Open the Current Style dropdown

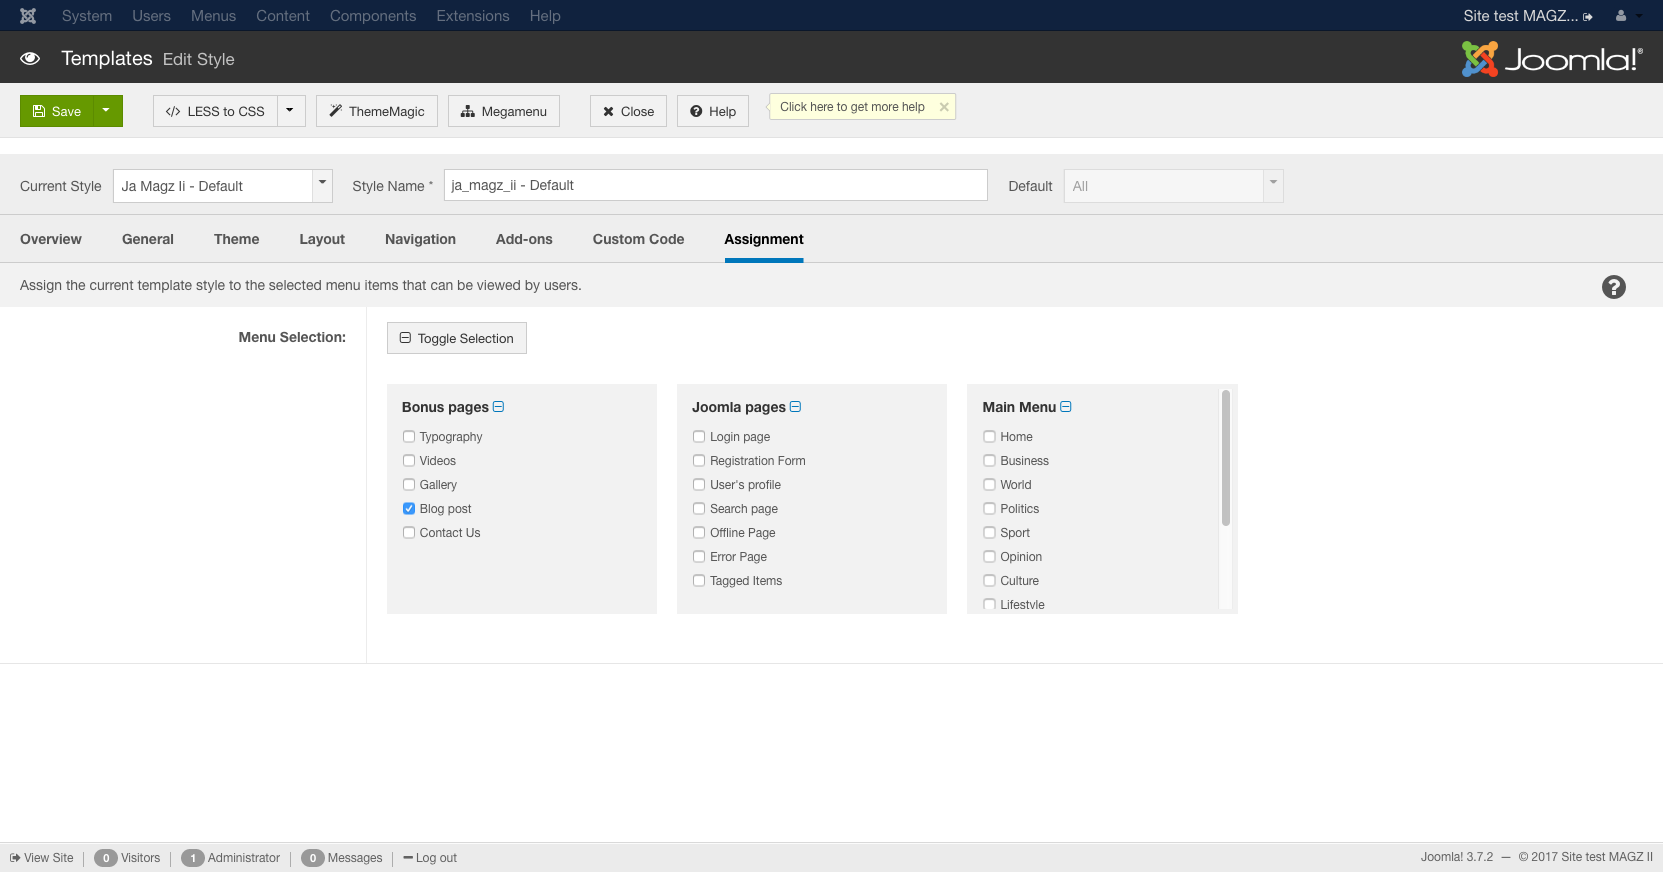coord(222,186)
